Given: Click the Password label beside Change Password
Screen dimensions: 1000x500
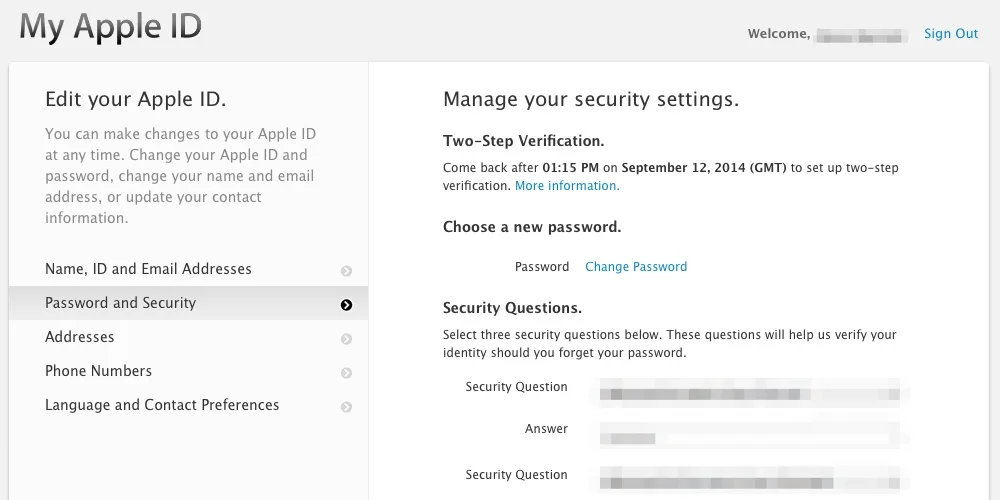Looking at the screenshot, I should tap(542, 267).
